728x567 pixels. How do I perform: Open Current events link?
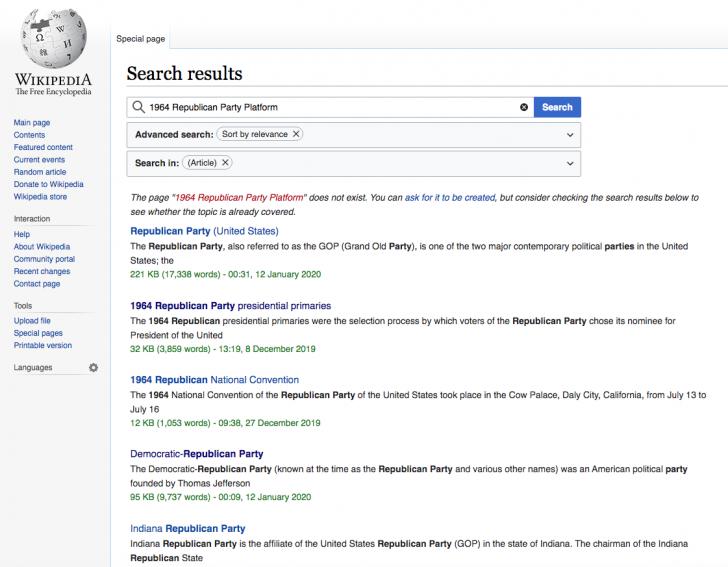[39, 159]
